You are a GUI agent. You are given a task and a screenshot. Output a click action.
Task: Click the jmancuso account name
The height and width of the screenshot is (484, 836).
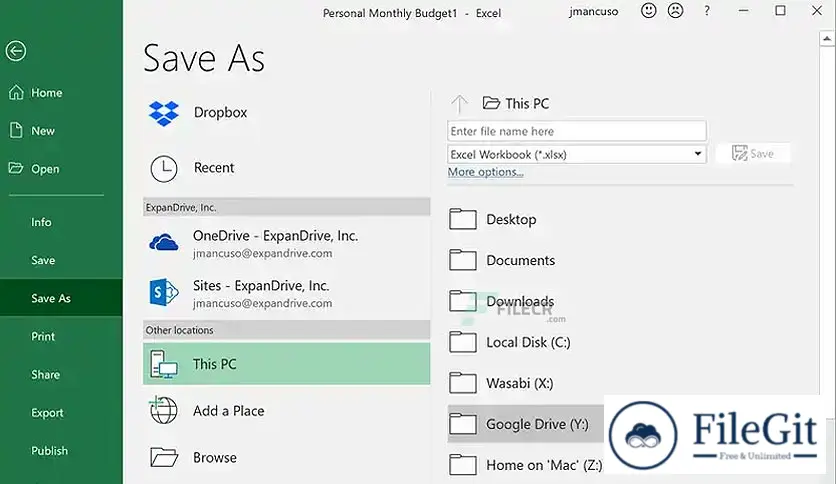(593, 11)
